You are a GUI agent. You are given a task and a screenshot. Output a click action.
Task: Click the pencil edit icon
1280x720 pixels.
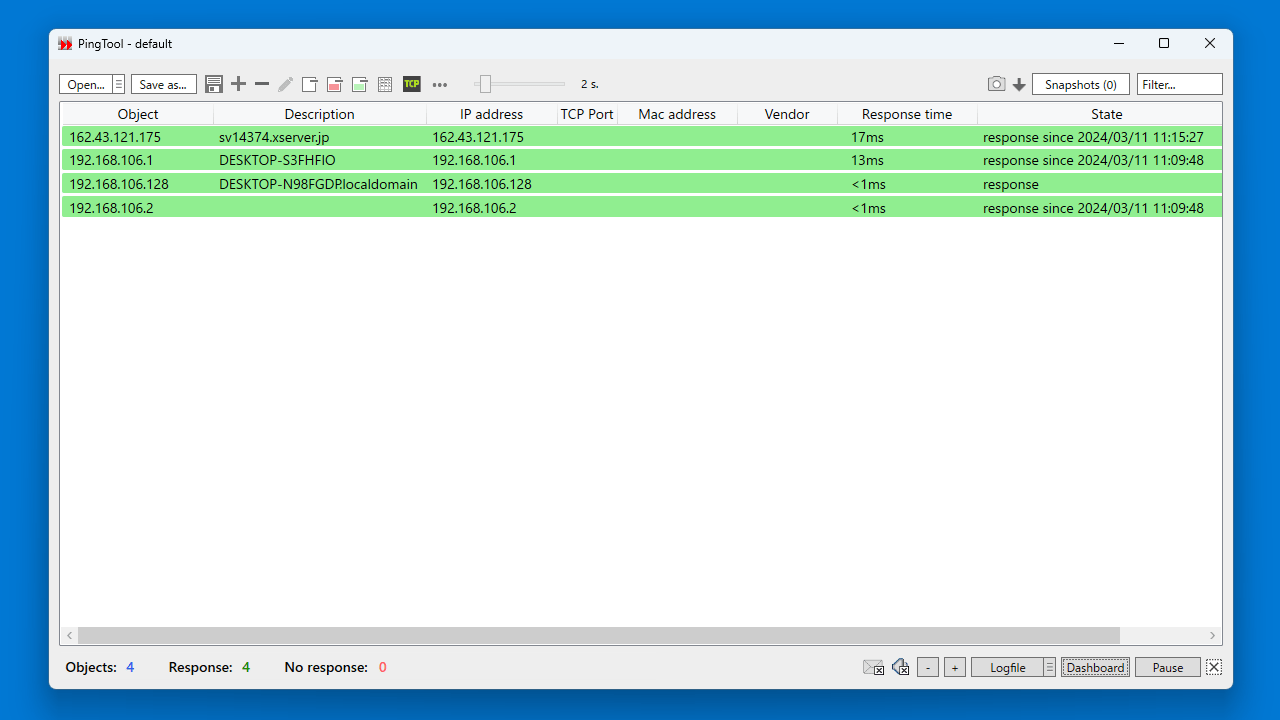[x=286, y=84]
